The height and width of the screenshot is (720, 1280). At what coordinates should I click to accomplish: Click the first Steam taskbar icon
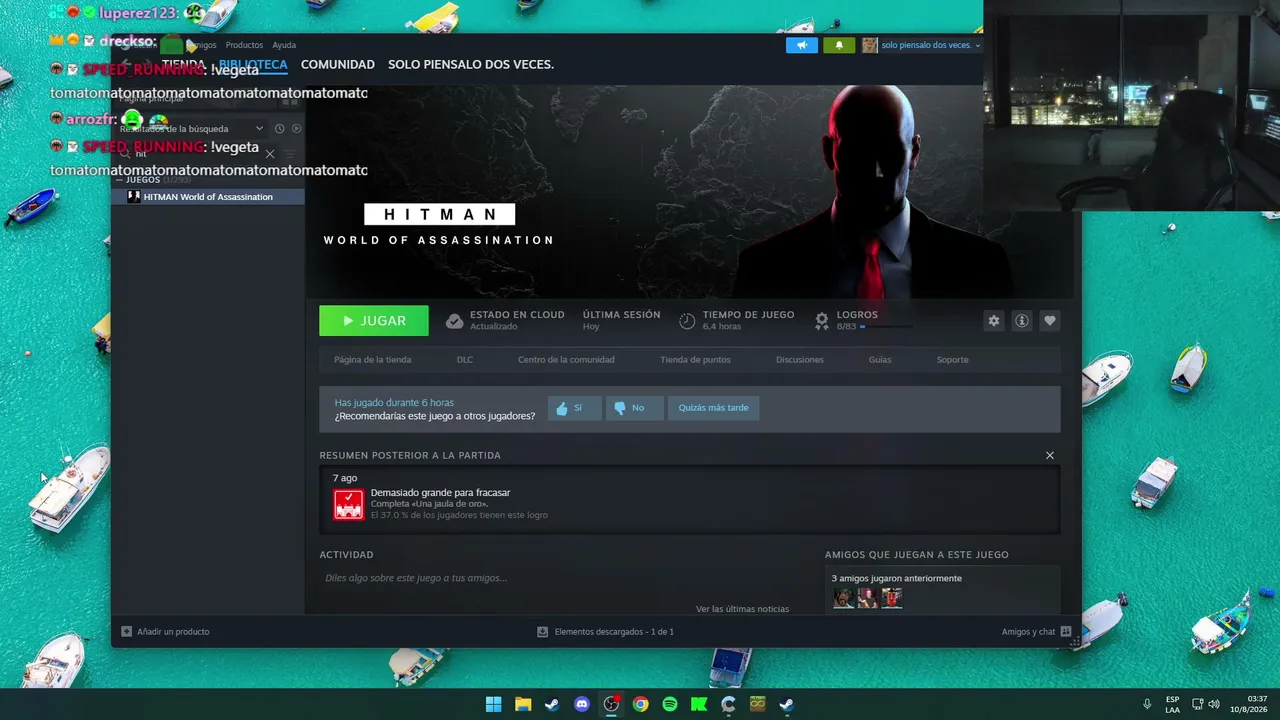pos(552,704)
